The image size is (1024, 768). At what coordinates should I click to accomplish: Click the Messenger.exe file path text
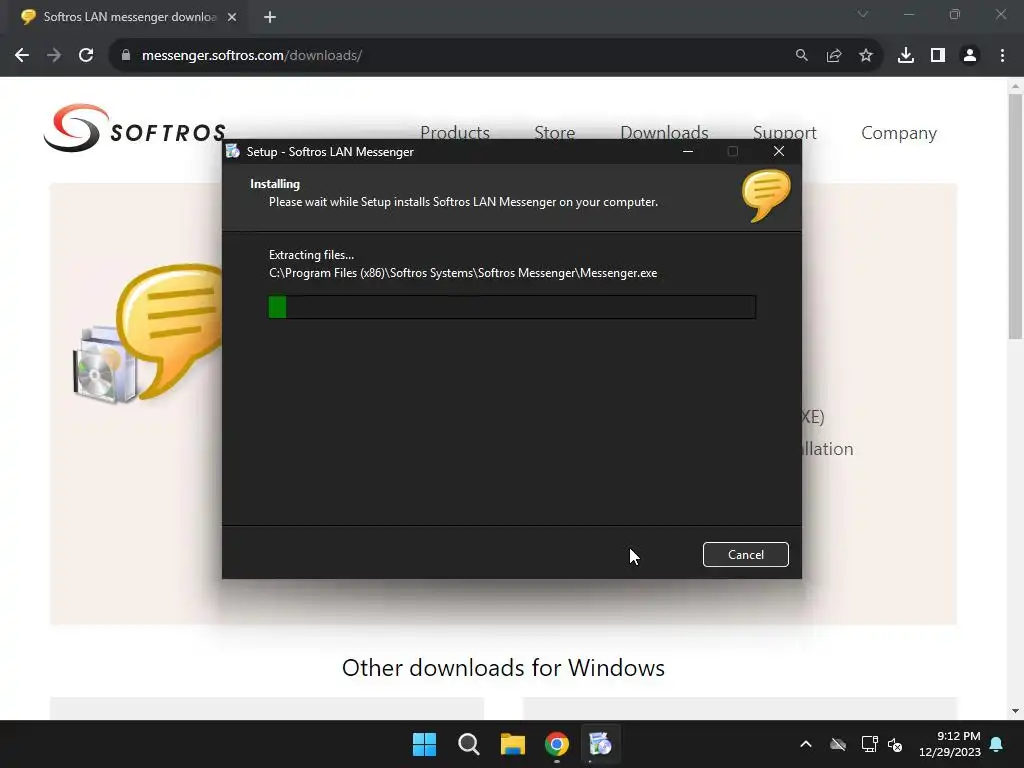[463, 273]
